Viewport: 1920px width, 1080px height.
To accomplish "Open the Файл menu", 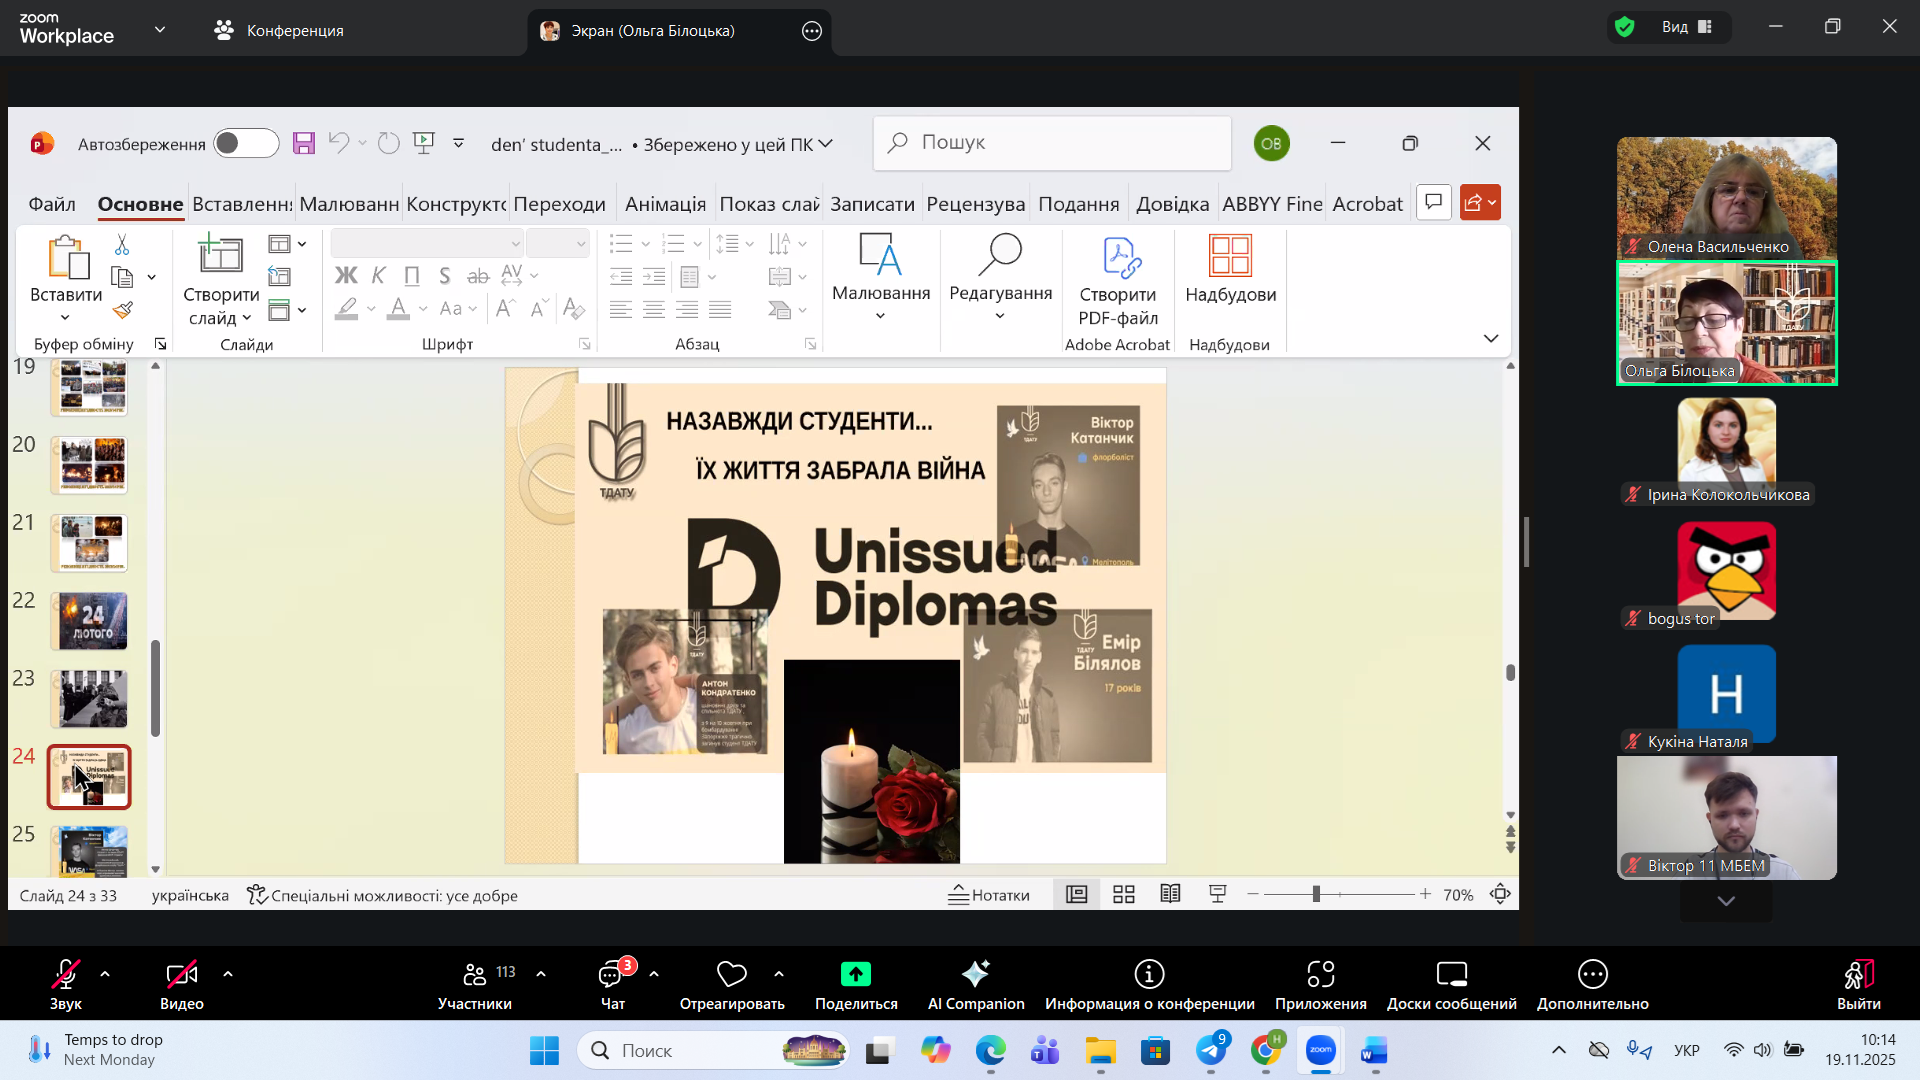I will (52, 204).
